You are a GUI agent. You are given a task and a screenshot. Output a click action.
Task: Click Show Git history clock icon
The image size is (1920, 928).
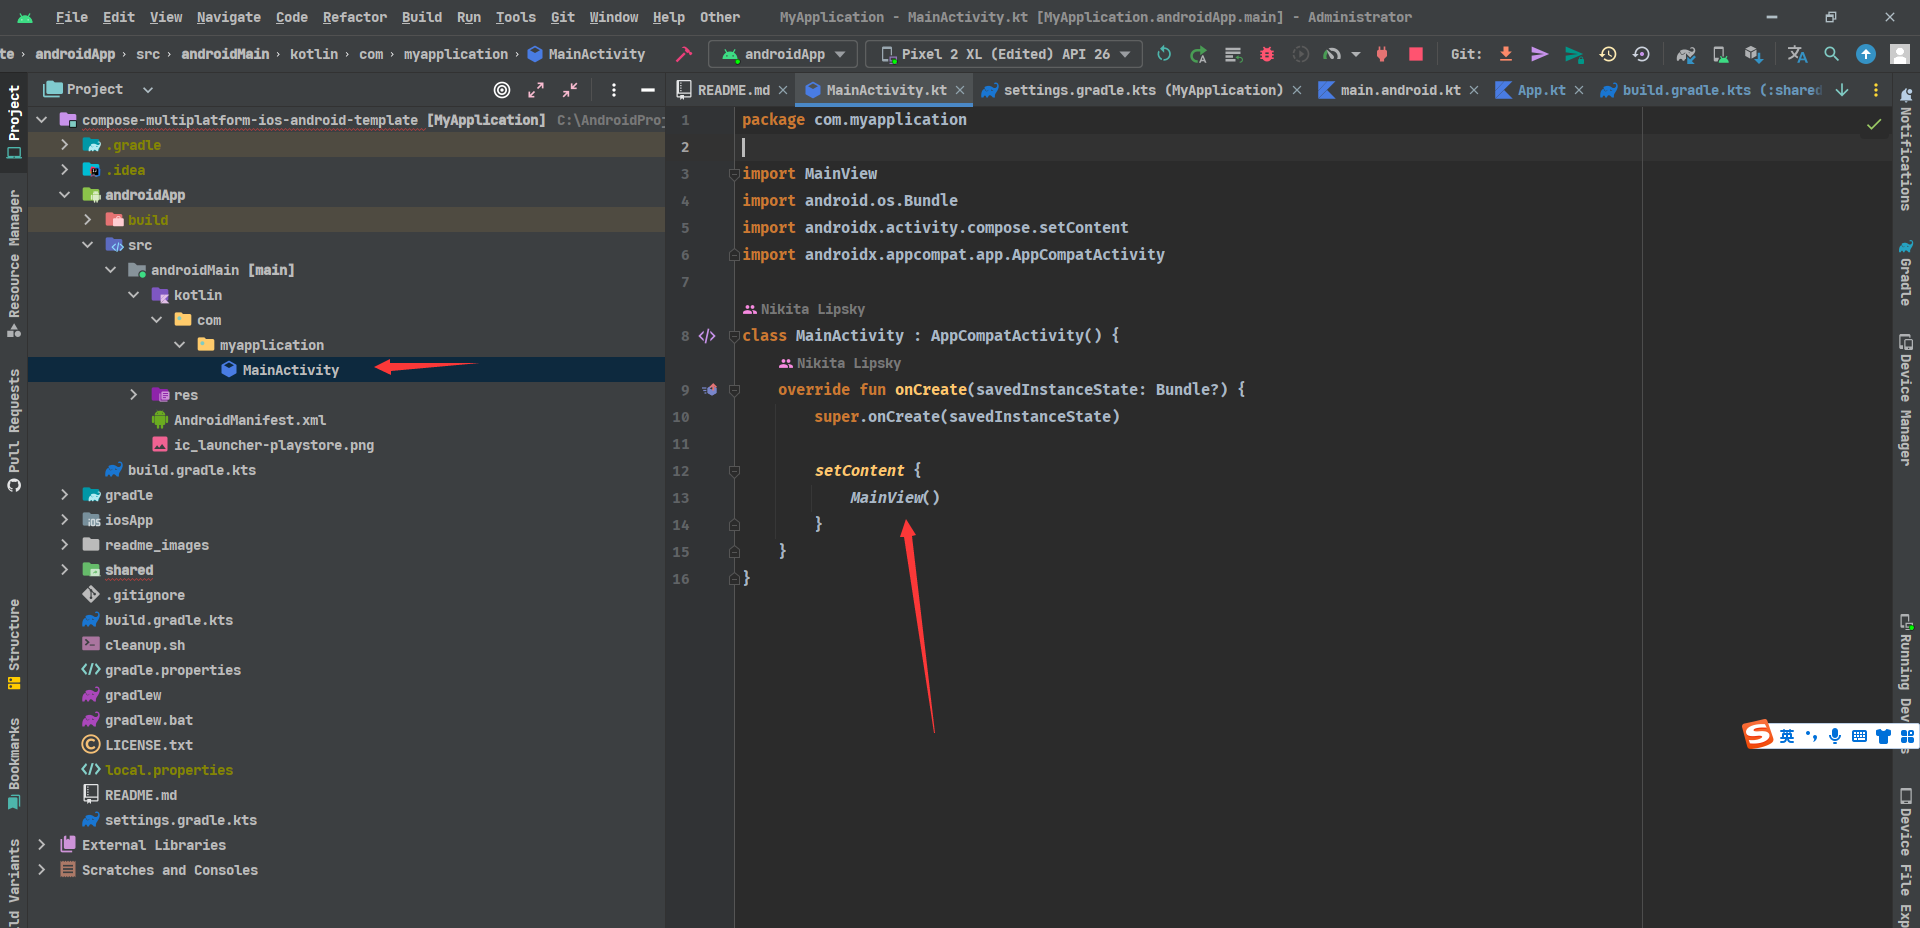(x=1608, y=54)
